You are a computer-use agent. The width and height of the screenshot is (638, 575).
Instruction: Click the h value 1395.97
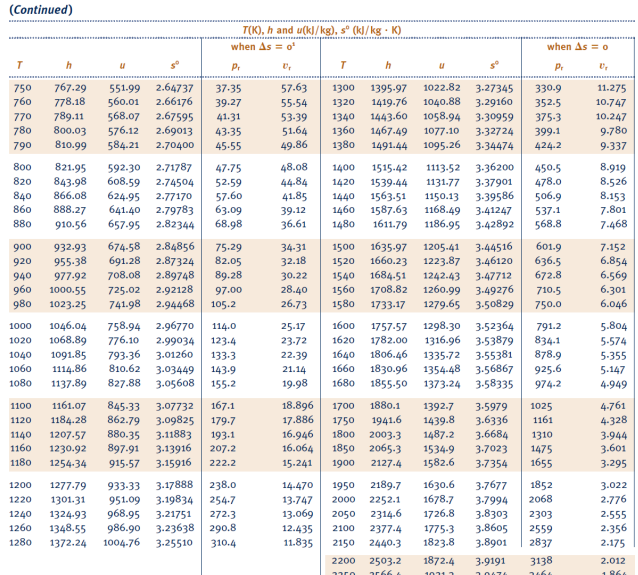tap(389, 87)
